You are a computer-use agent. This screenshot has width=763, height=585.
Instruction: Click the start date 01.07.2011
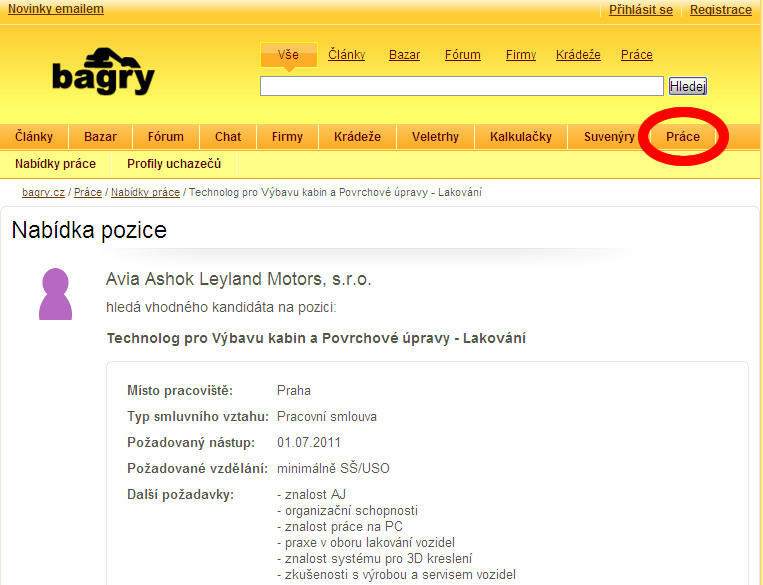(x=309, y=442)
